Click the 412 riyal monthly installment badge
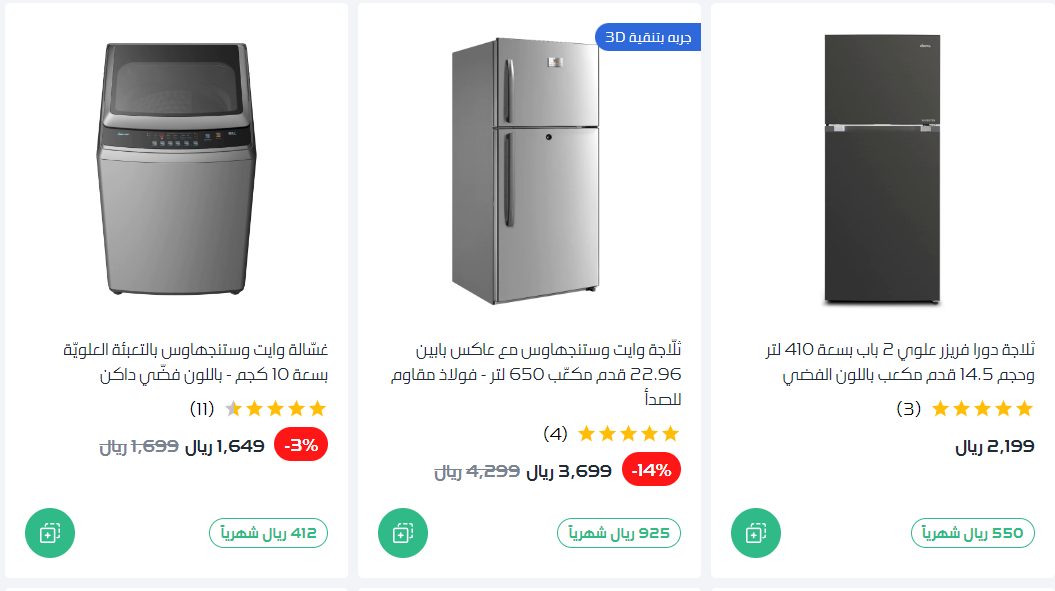The image size is (1055, 591). 268,534
